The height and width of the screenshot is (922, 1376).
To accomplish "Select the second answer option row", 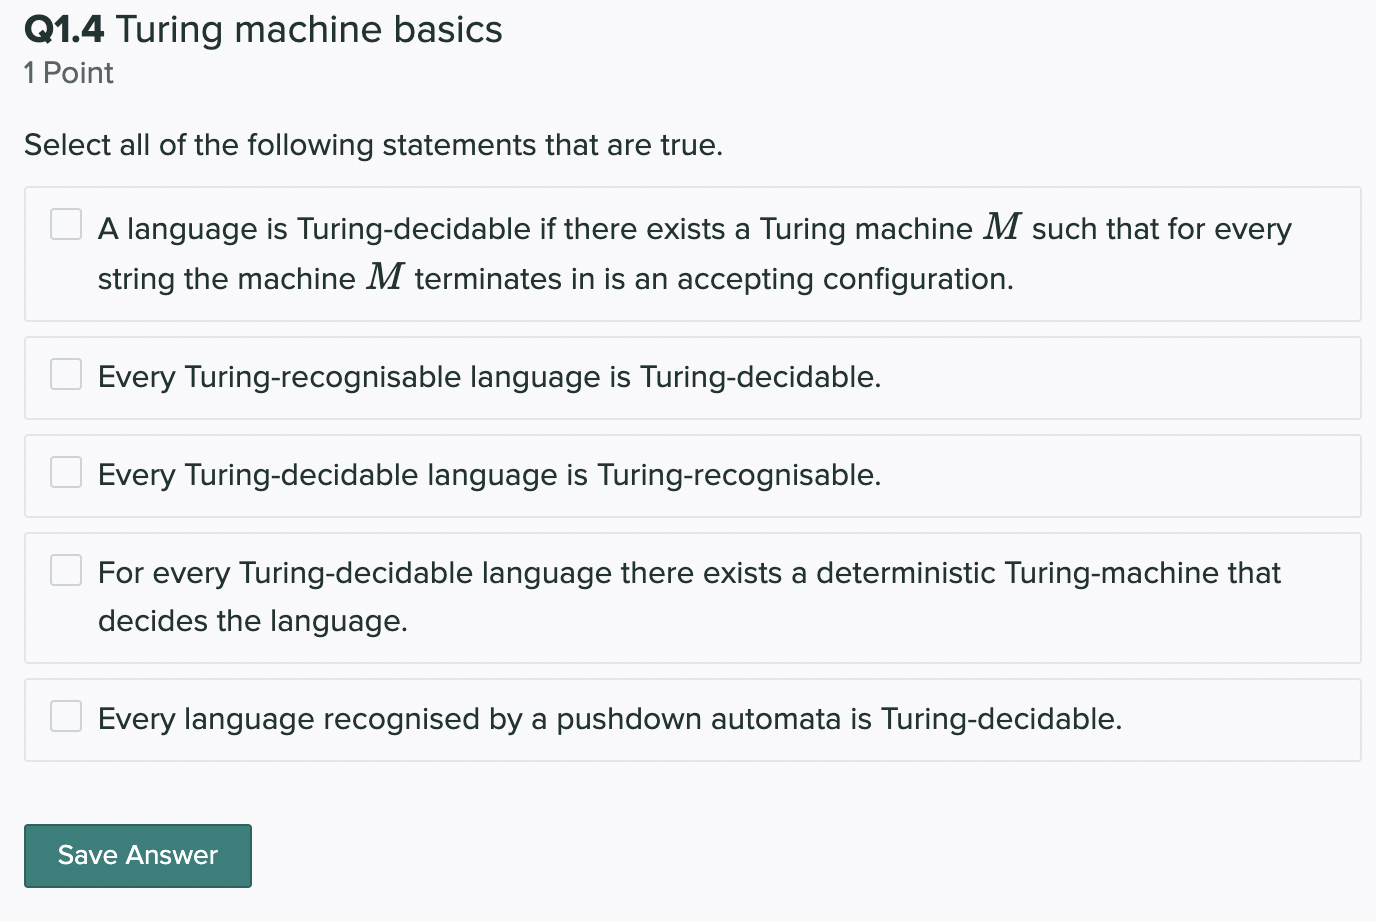I will coord(690,377).
